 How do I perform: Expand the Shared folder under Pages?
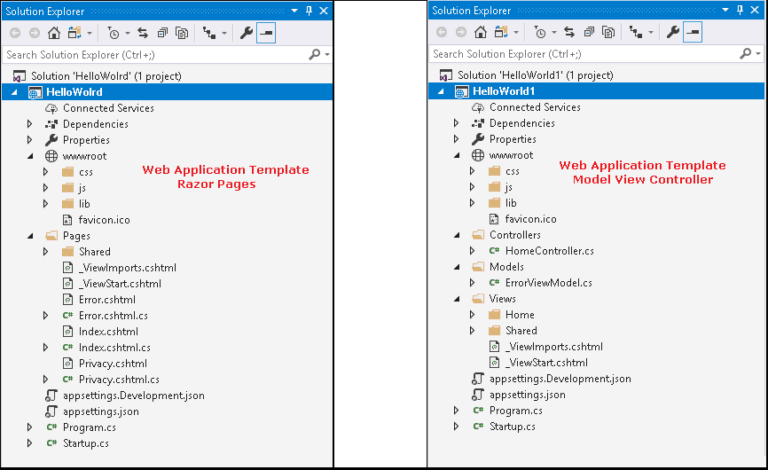[46, 252]
